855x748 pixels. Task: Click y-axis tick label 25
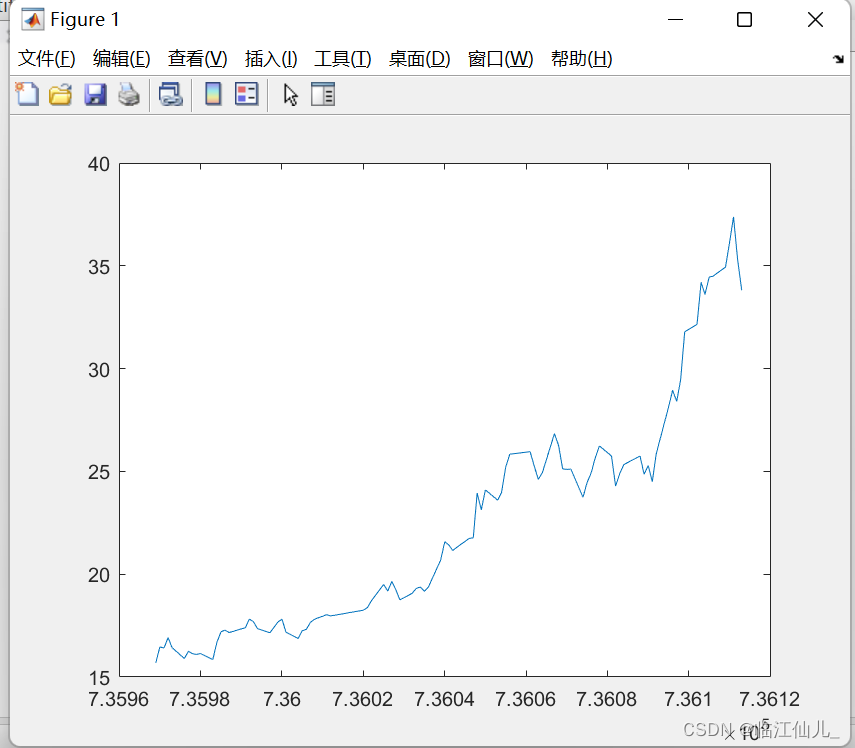pos(99,472)
